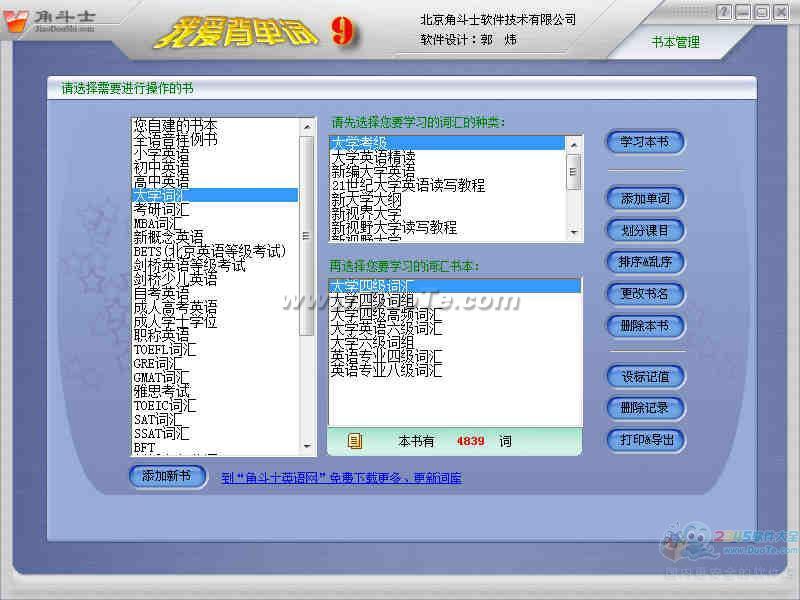Select 新视野大学读写教程 row
The image size is (800, 600).
[x=447, y=227]
